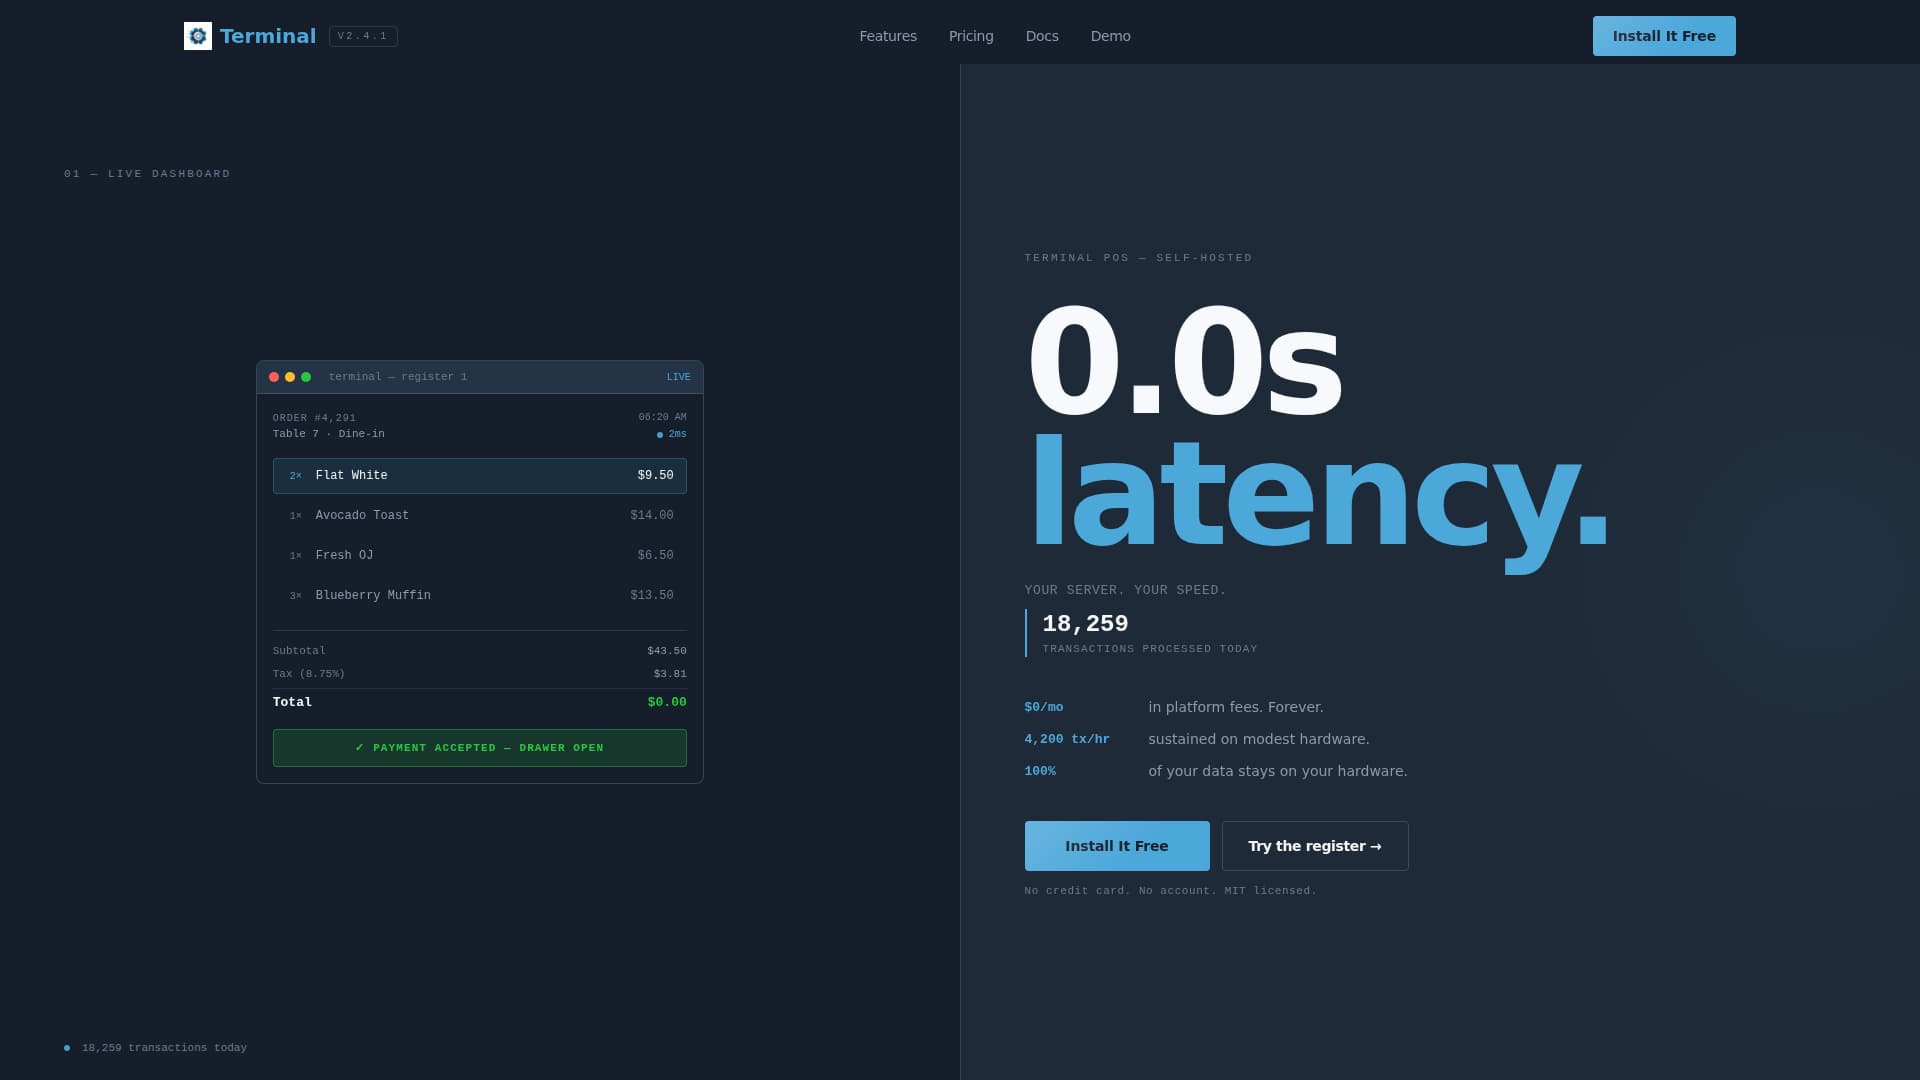Click the Terminal gear logo icon

coord(198,36)
